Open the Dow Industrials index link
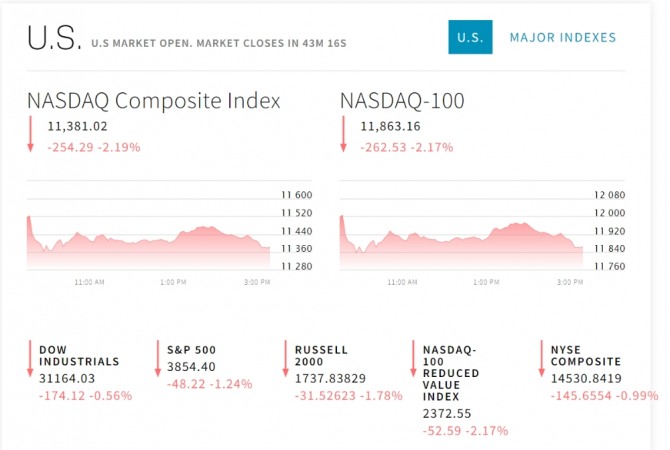The width and height of the screenshot is (670, 450). pyautogui.click(x=79, y=356)
